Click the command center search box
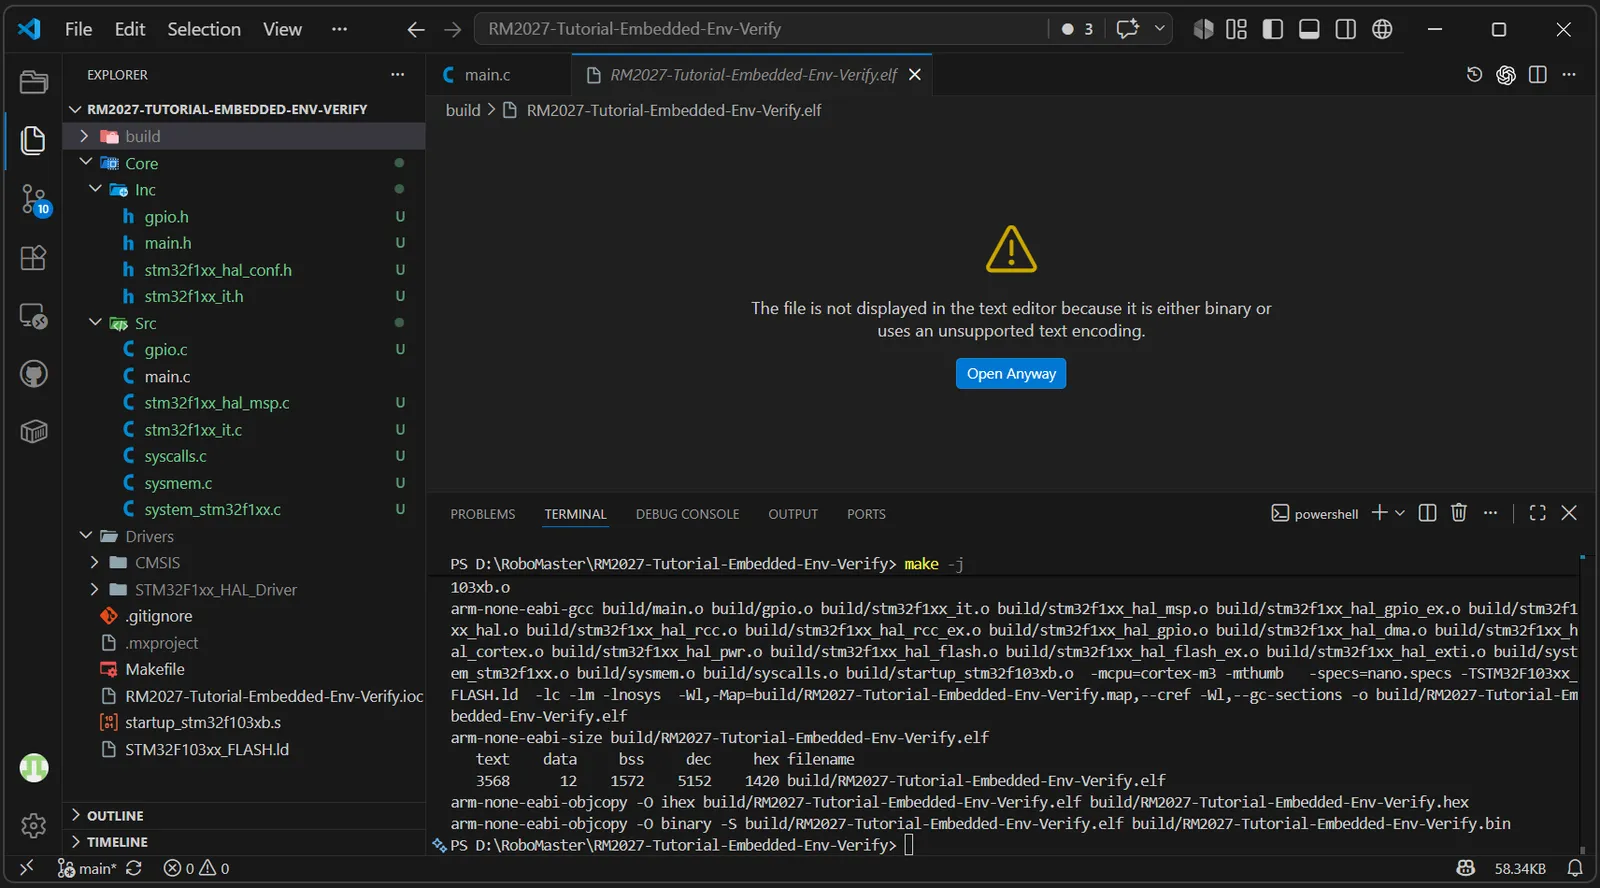This screenshot has width=1600, height=888. click(760, 29)
